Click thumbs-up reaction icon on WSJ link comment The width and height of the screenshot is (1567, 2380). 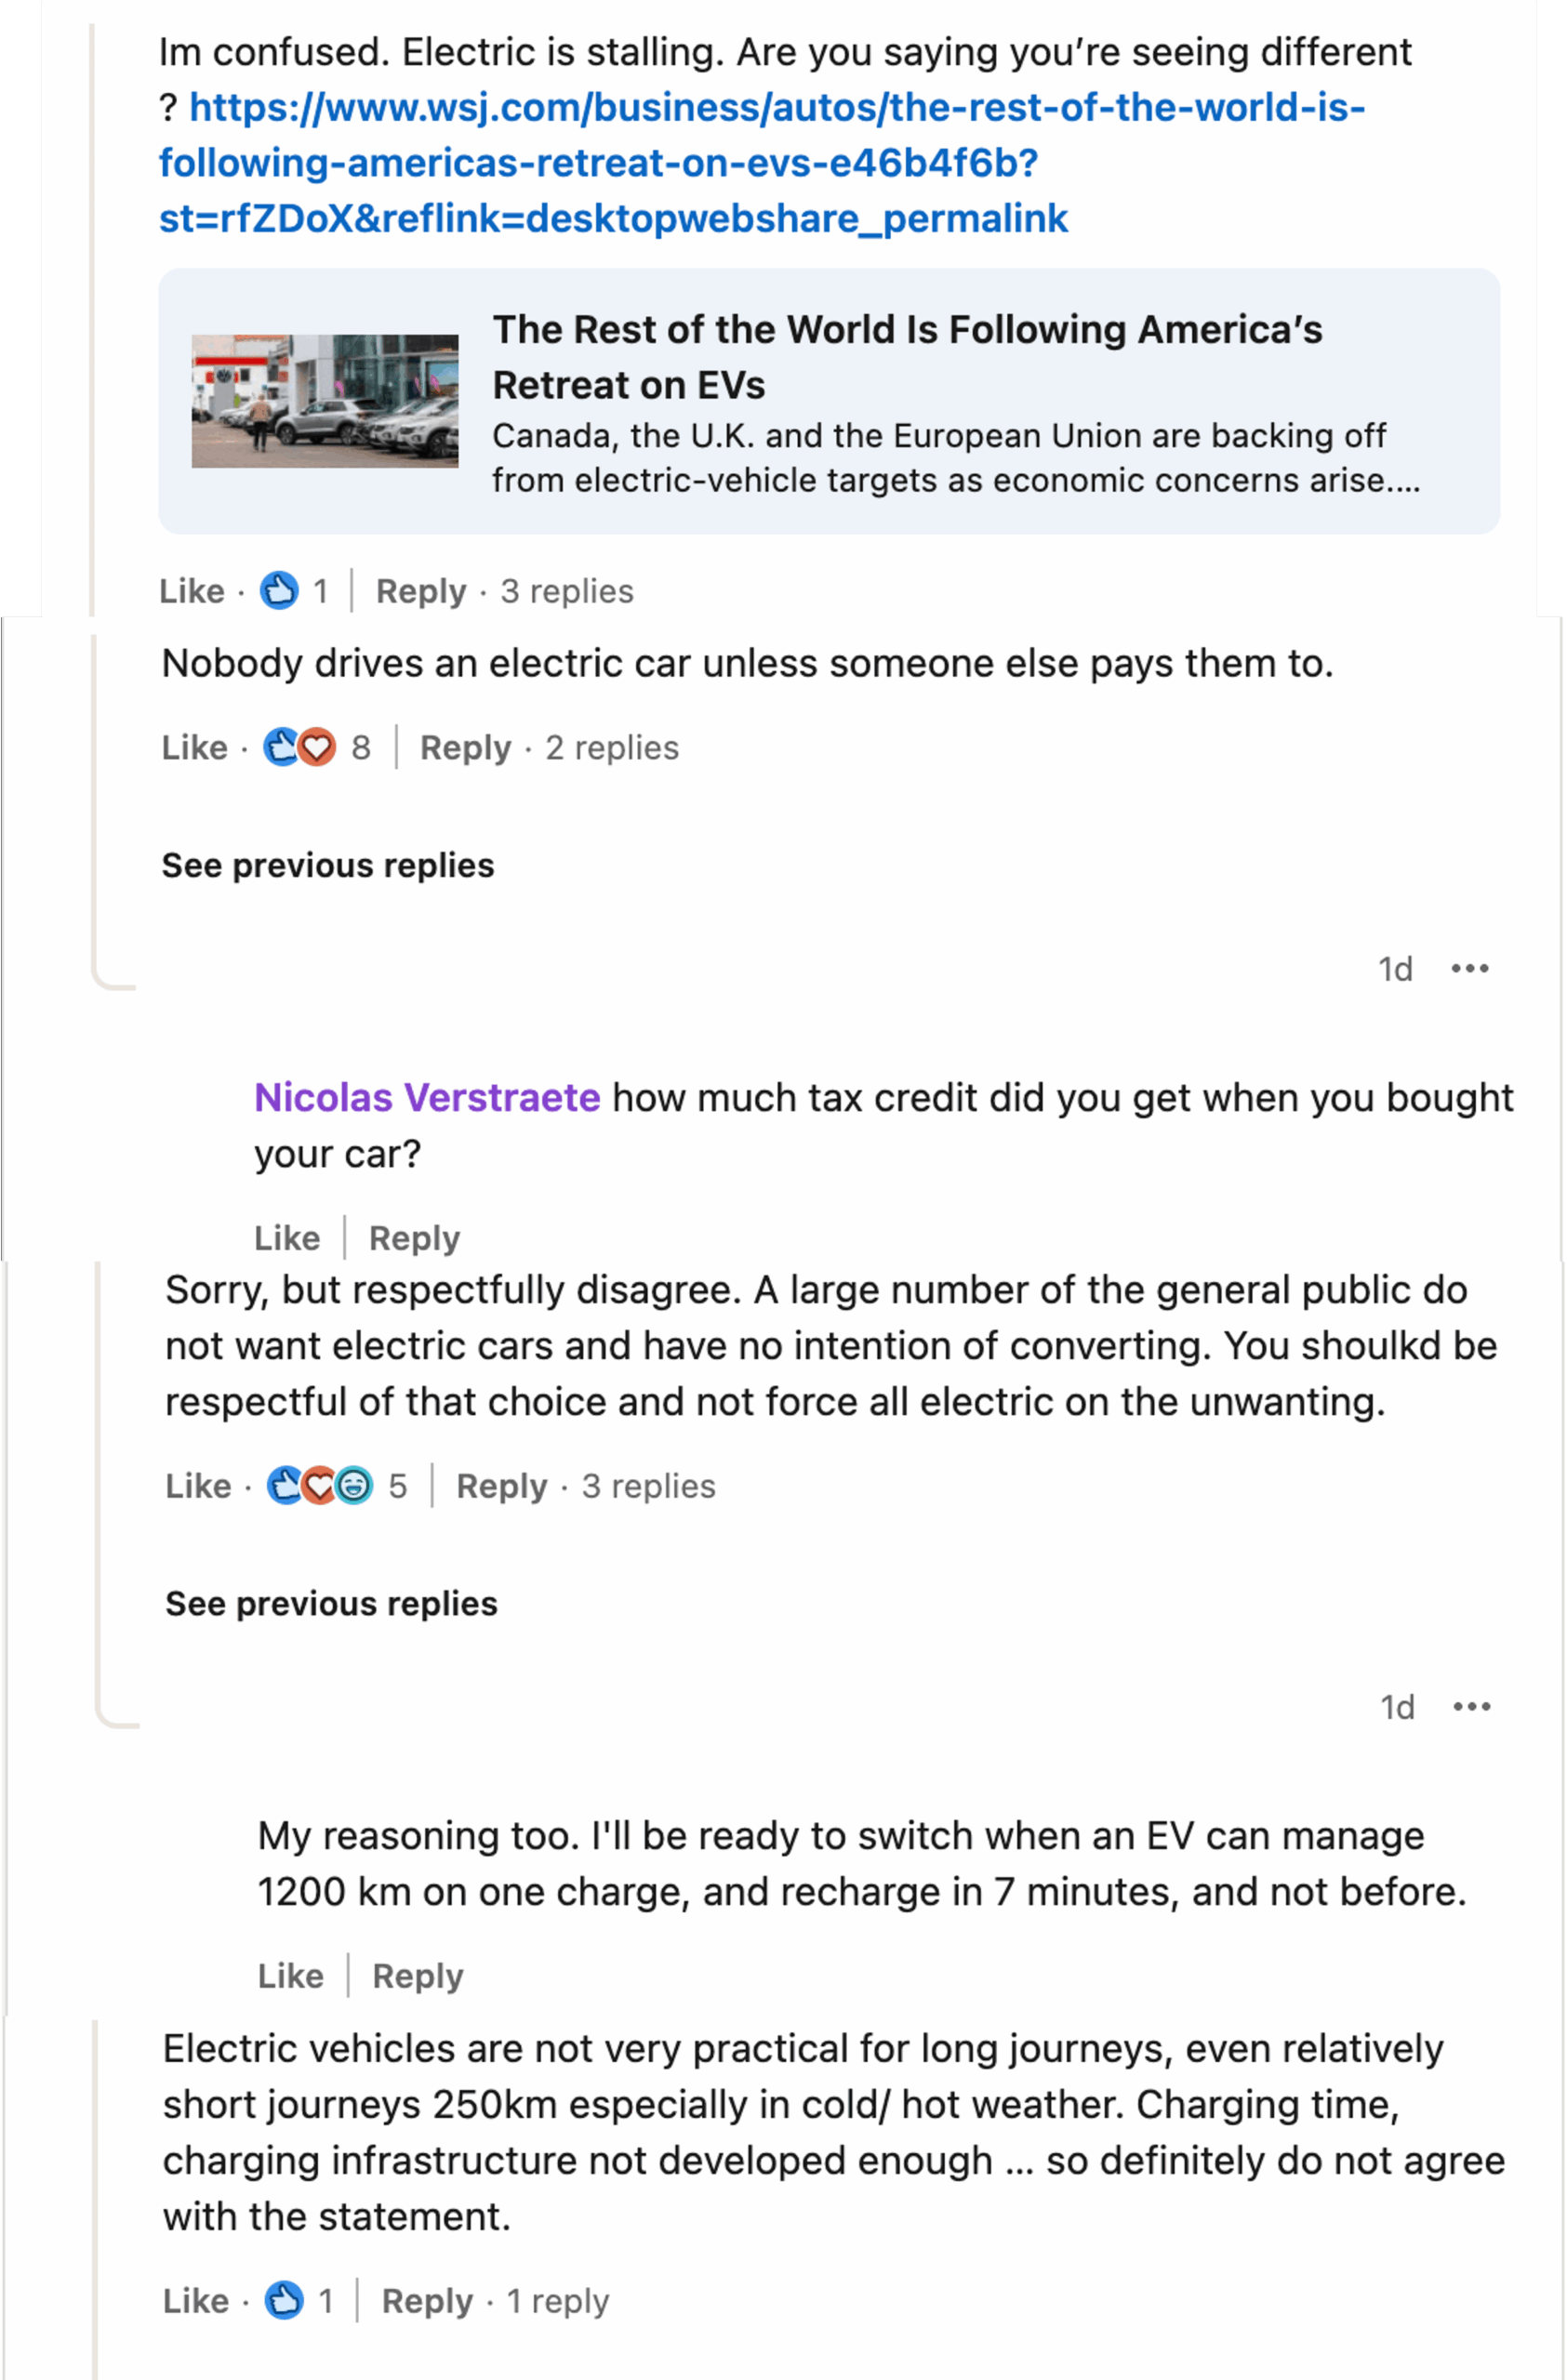tap(279, 591)
